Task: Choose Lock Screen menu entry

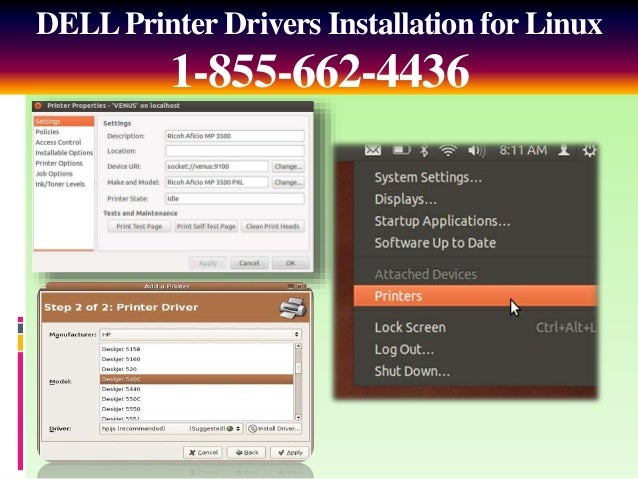Action: 410,327
